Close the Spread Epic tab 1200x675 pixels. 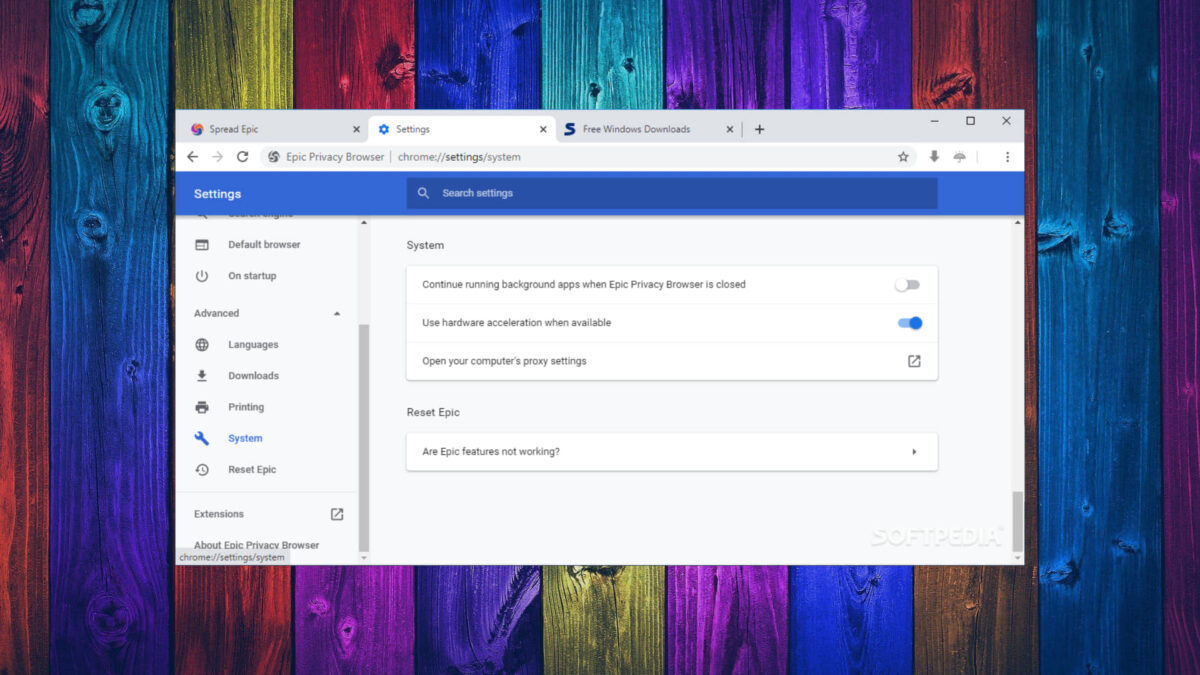[356, 129]
